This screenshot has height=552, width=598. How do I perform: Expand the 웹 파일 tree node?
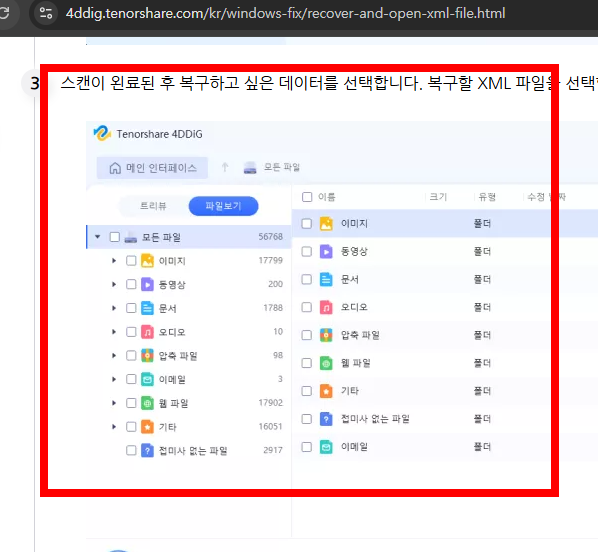click(114, 403)
